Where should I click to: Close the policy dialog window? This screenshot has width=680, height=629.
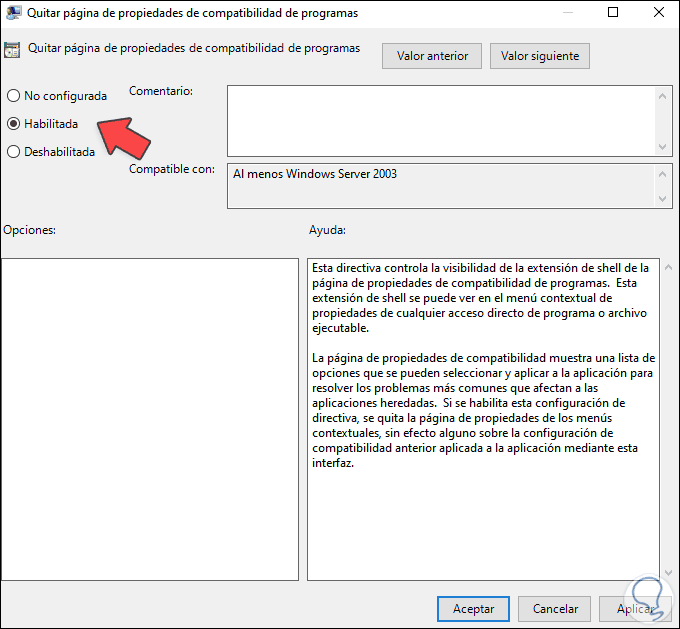click(659, 12)
